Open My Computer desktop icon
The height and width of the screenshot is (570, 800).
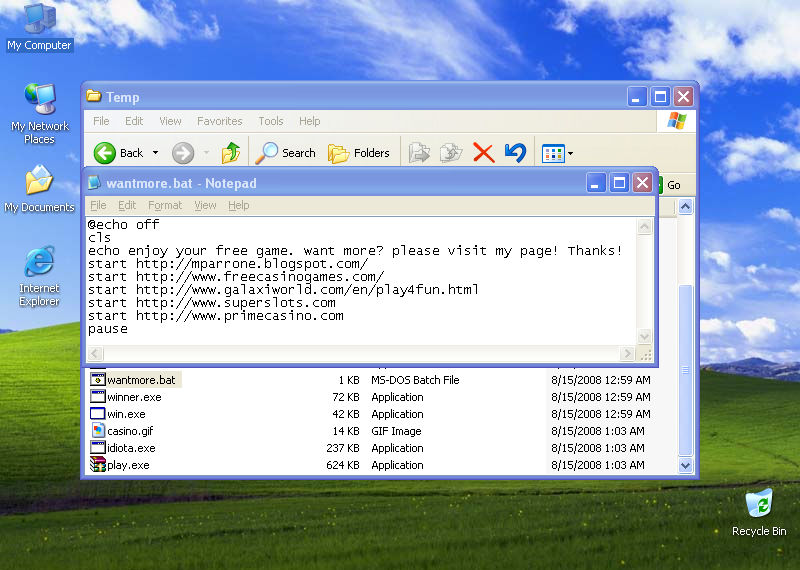pyautogui.click(x=40, y=27)
